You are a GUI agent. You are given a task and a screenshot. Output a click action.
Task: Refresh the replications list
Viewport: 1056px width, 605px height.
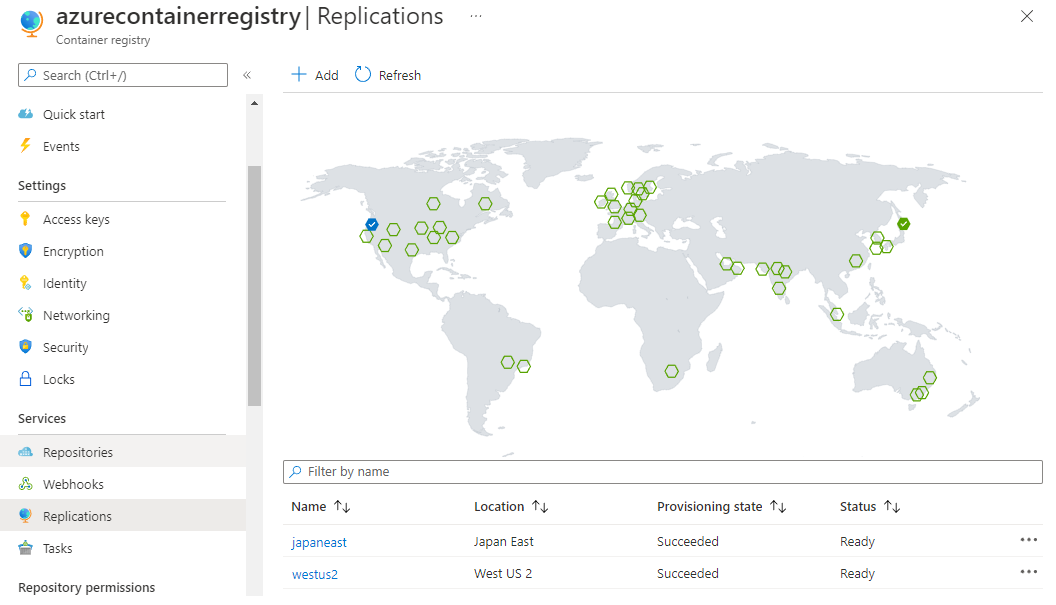(x=388, y=75)
